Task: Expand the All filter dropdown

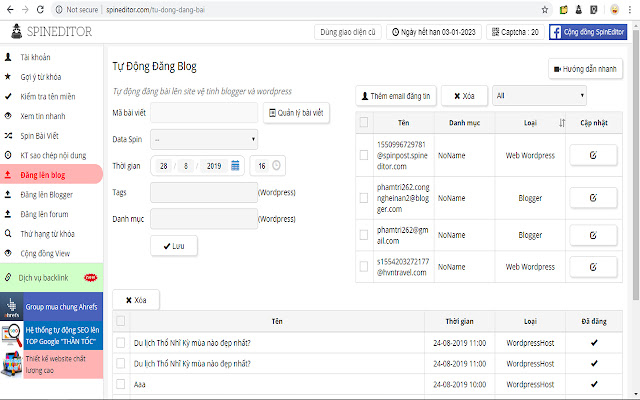Action: (539, 97)
